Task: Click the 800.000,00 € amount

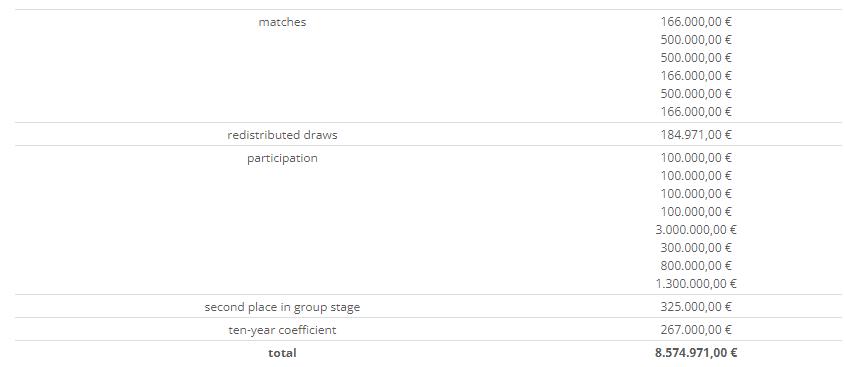Action: point(696,266)
